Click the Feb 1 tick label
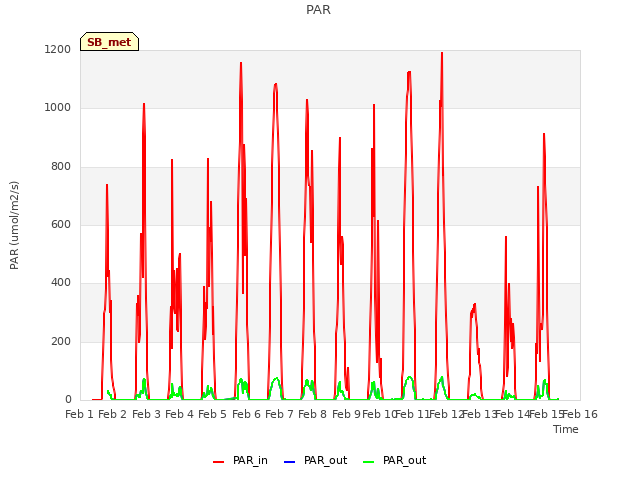 [80, 414]
